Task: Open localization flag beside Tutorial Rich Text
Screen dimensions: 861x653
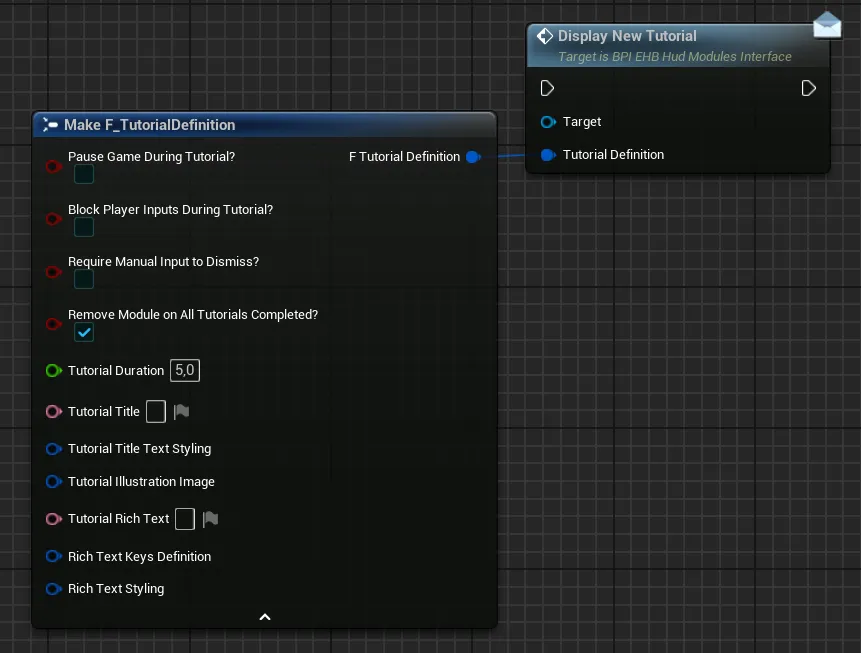Action: [x=210, y=519]
